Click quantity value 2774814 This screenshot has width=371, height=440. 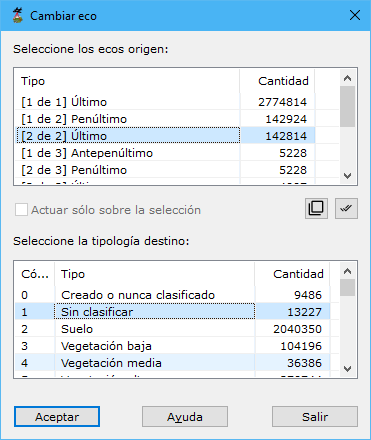tap(282, 102)
